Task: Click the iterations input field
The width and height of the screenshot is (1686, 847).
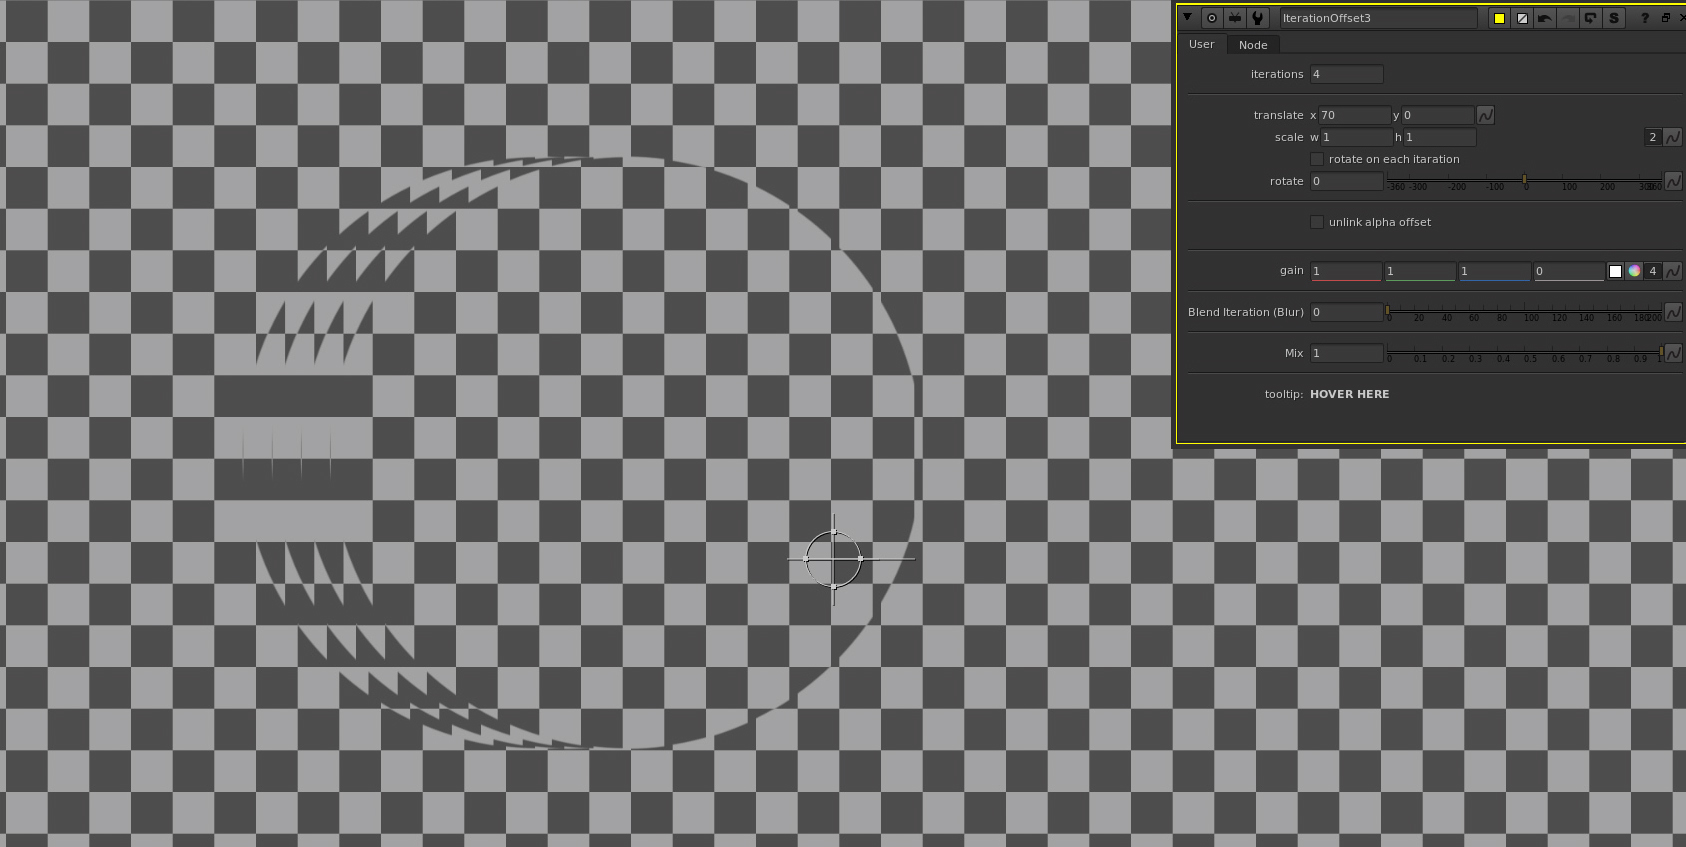Action: 1346,74
